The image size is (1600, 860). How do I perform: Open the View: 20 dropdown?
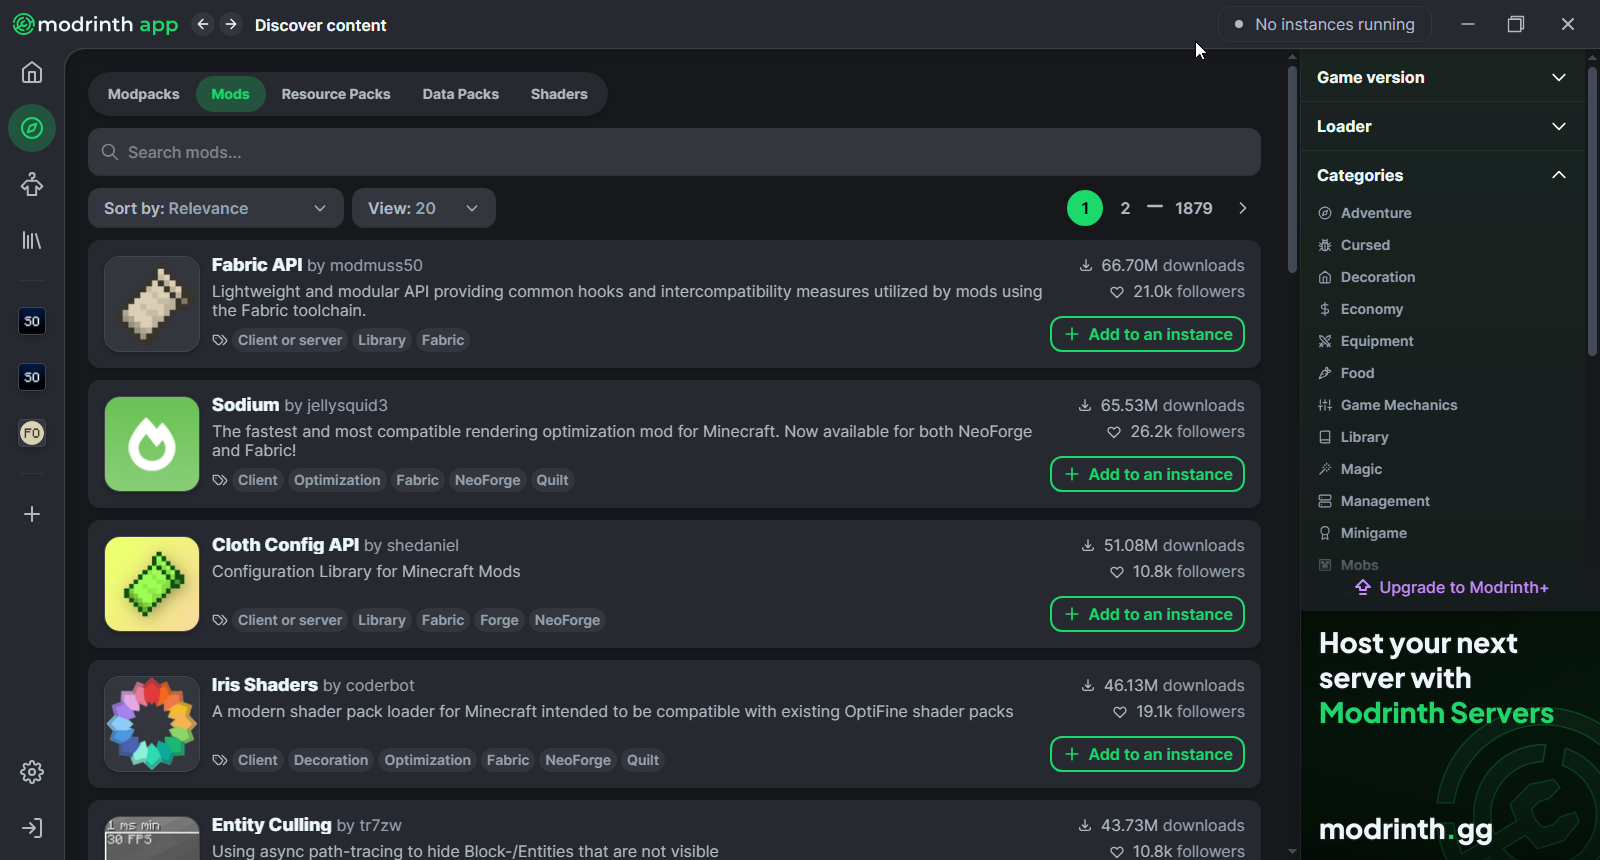[424, 208]
